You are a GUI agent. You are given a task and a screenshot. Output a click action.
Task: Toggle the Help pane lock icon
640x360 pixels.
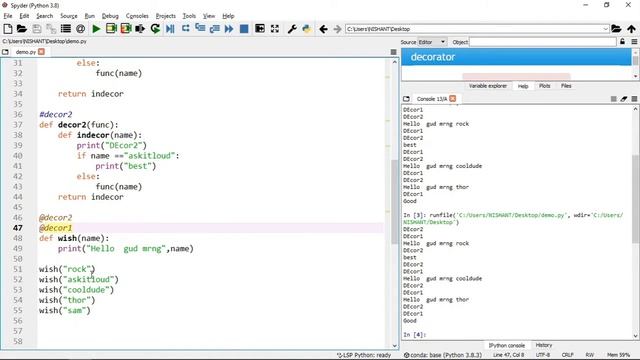(622, 42)
